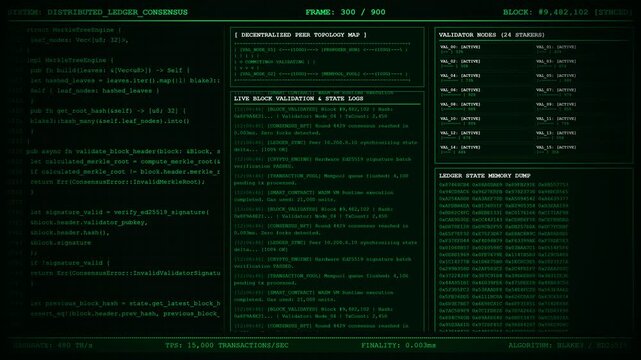Click the stake progress bar under VAL_06
Image resolution: width=641 pixels, height=360 pixels.
click(457, 95)
